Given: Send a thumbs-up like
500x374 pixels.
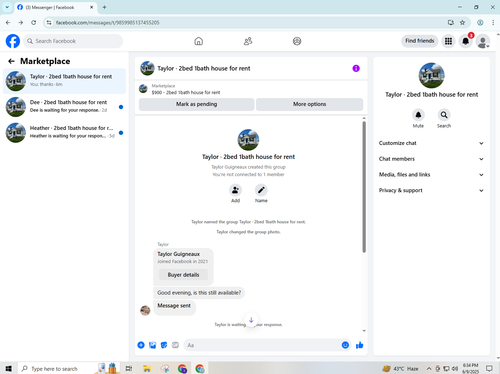Looking at the screenshot, I should point(359,345).
